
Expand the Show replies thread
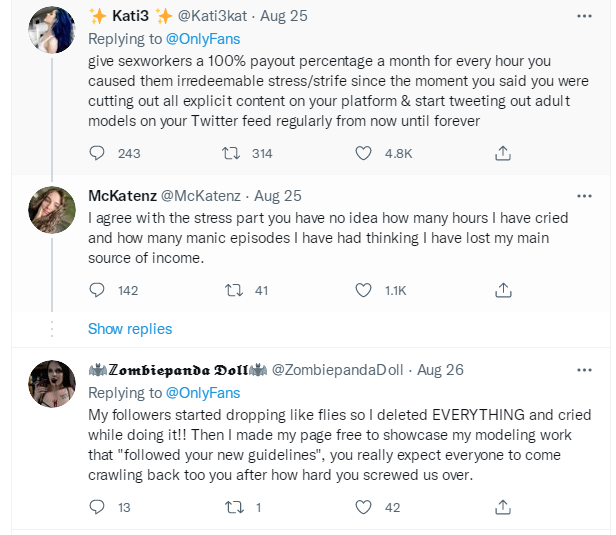(x=130, y=329)
